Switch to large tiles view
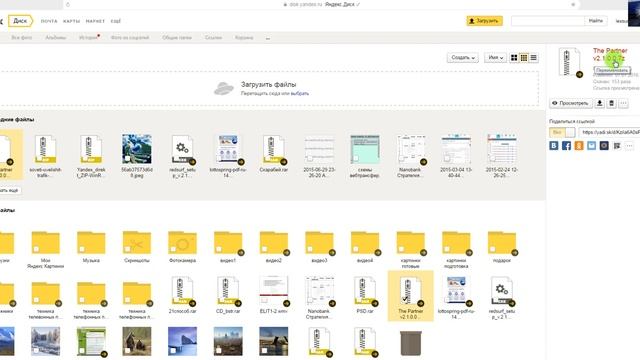640x360 pixels. pos(514,58)
